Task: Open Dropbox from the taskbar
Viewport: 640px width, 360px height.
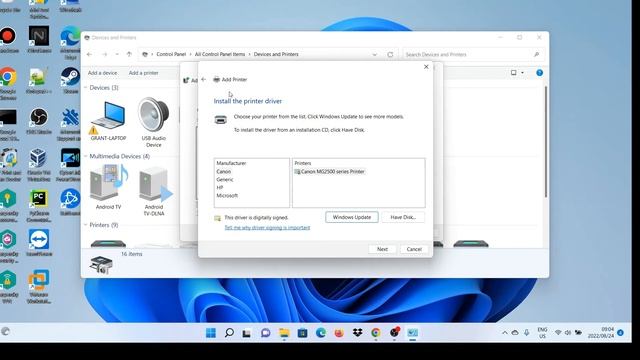Action: pos(358,333)
